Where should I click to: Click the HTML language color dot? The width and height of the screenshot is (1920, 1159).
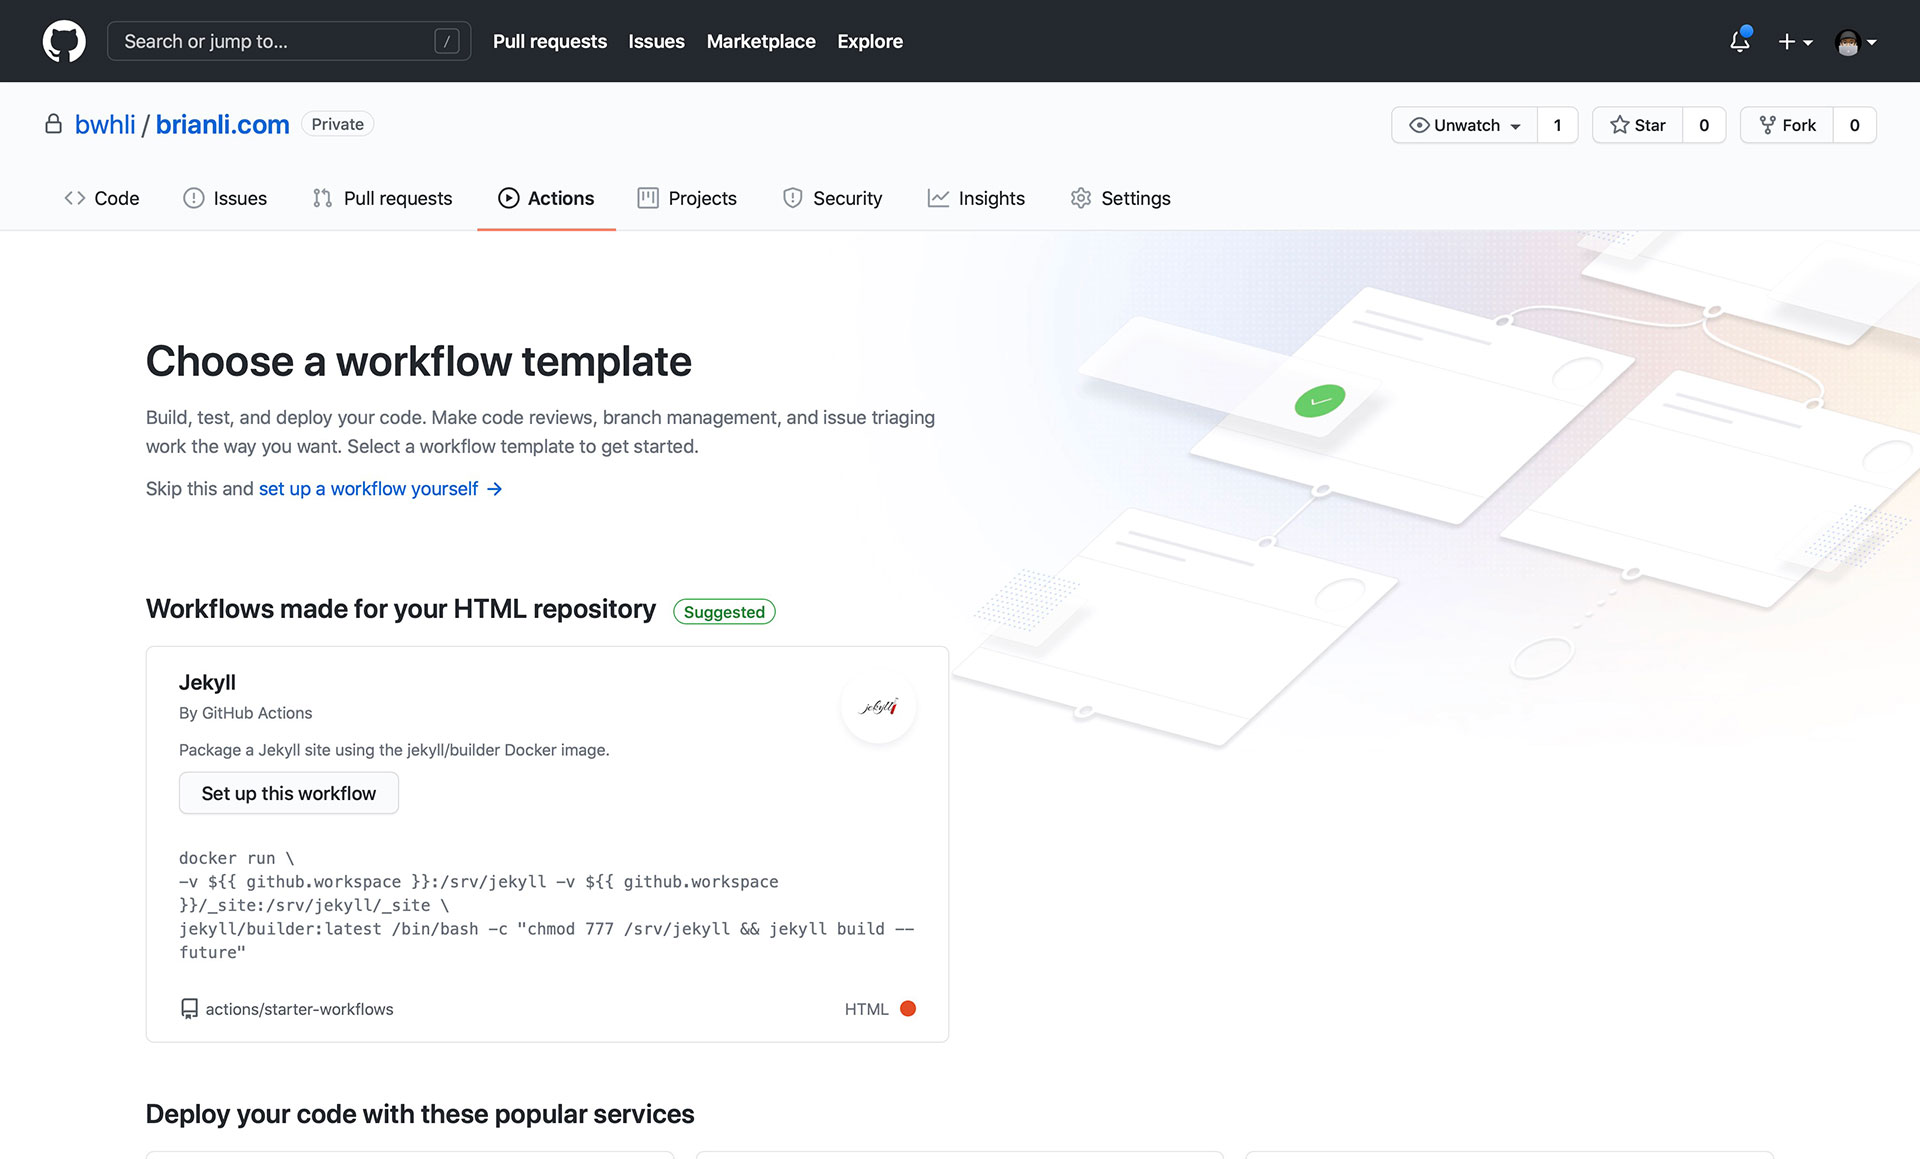pyautogui.click(x=908, y=1008)
